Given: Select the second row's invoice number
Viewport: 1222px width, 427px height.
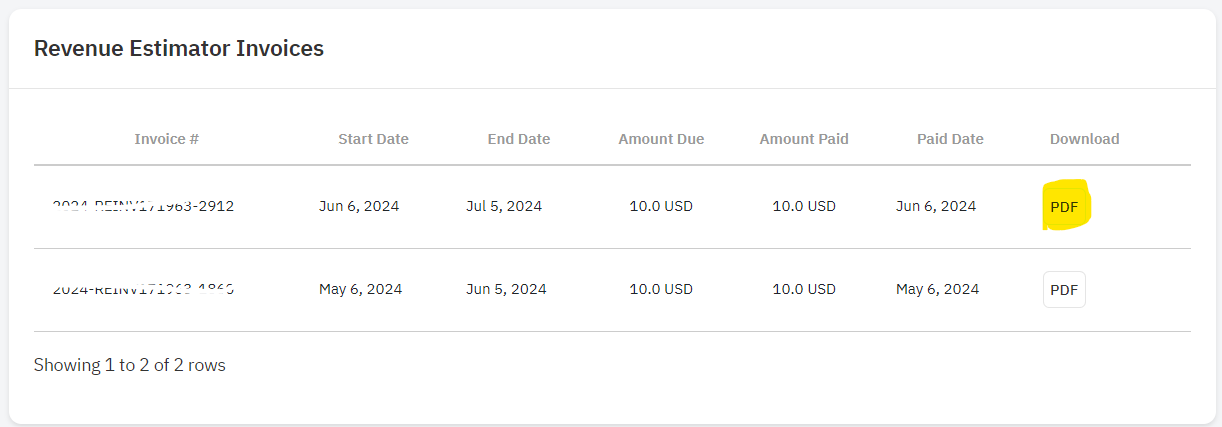Looking at the screenshot, I should tap(143, 289).
